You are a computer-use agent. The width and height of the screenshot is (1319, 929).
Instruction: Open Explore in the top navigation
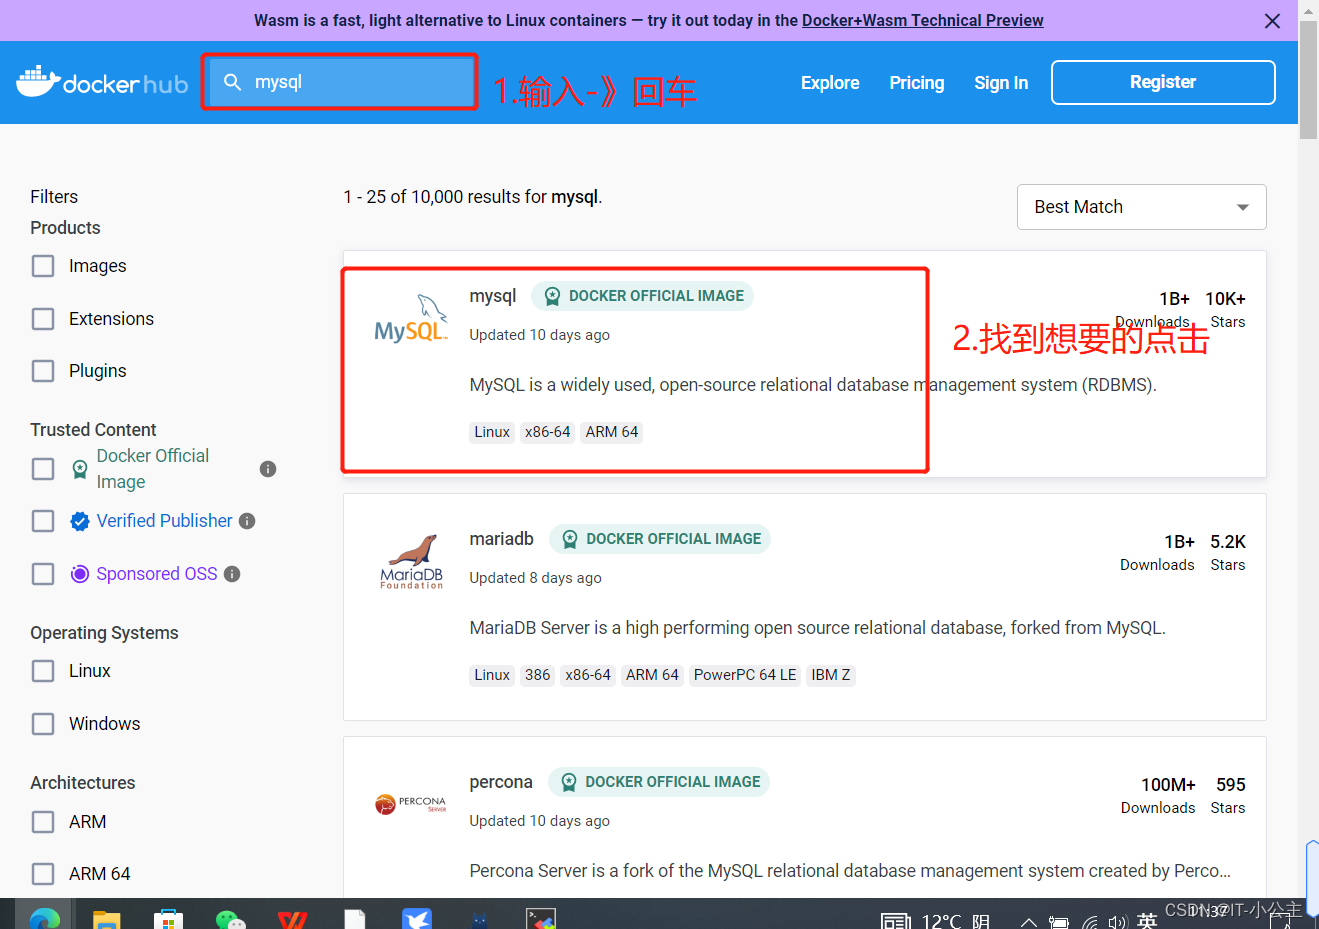(830, 83)
